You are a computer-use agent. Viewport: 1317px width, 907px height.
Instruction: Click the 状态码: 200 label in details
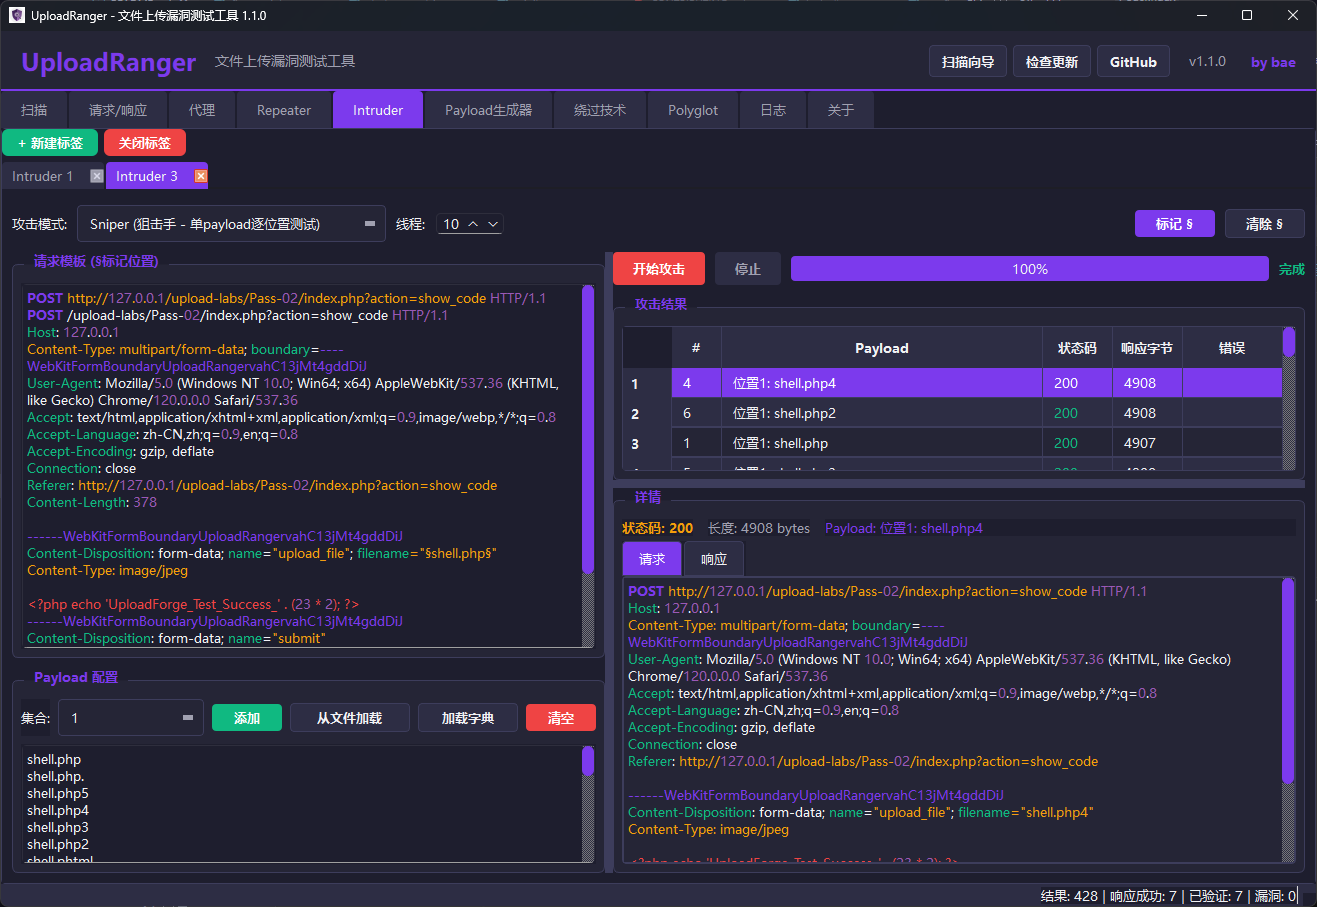pyautogui.click(x=658, y=528)
